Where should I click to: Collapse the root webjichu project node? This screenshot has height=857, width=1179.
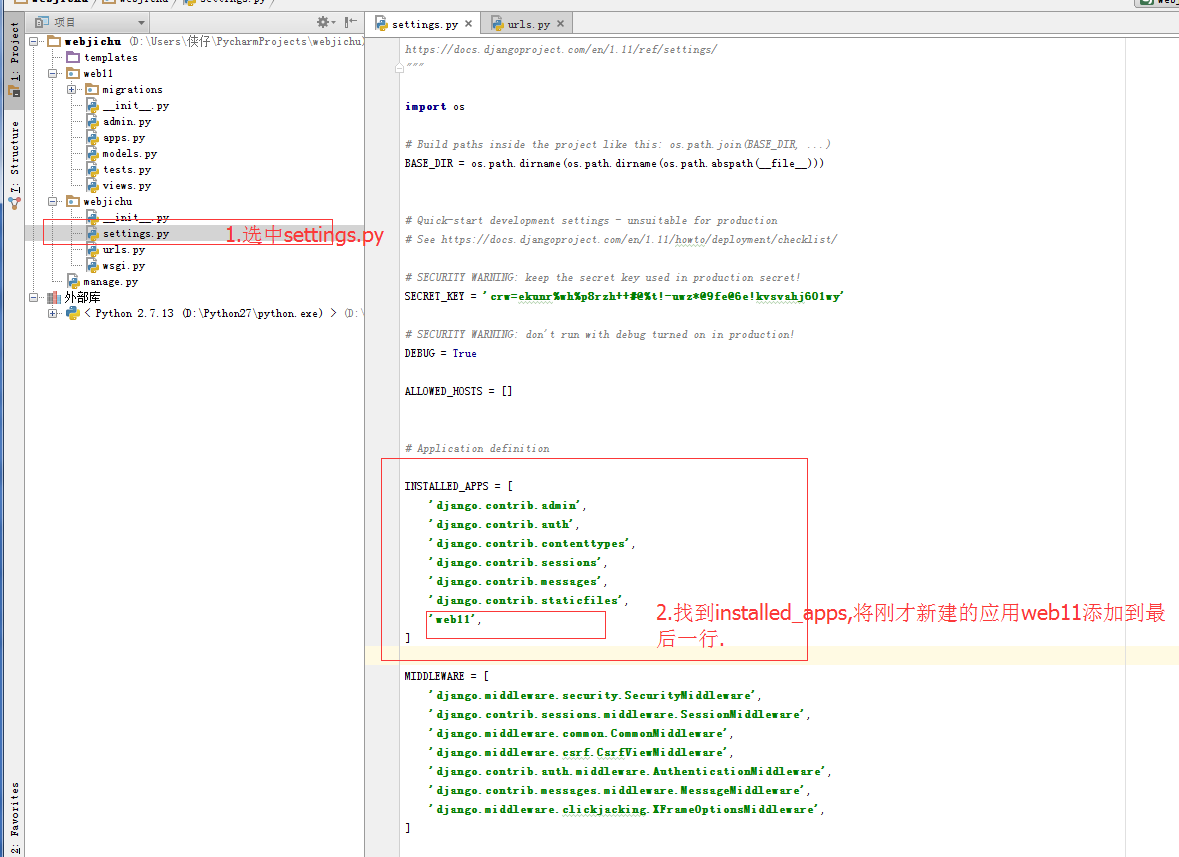(34, 41)
